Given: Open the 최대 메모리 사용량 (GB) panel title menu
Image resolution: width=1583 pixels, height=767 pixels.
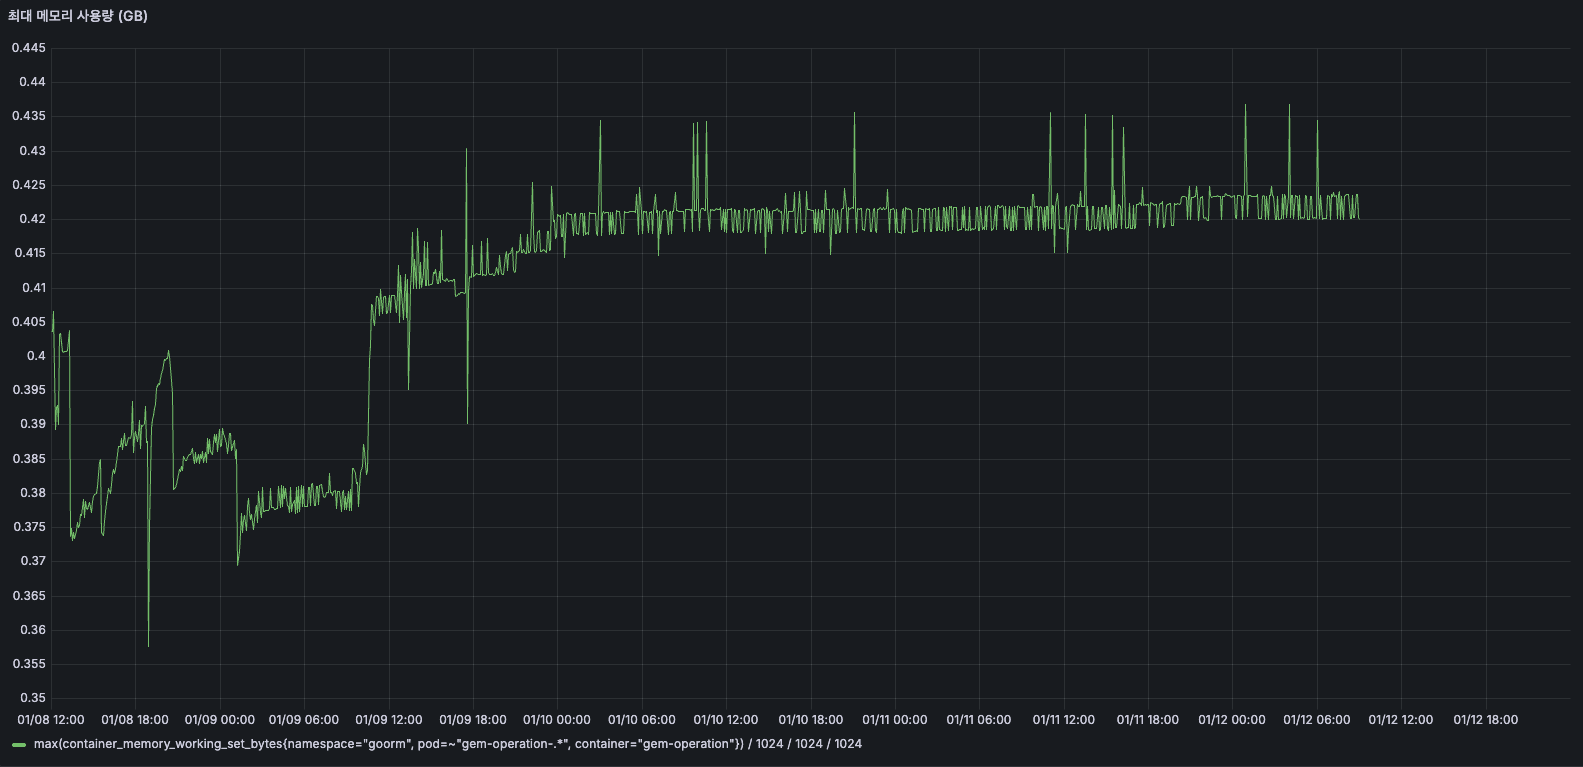Looking at the screenshot, I should click(78, 16).
